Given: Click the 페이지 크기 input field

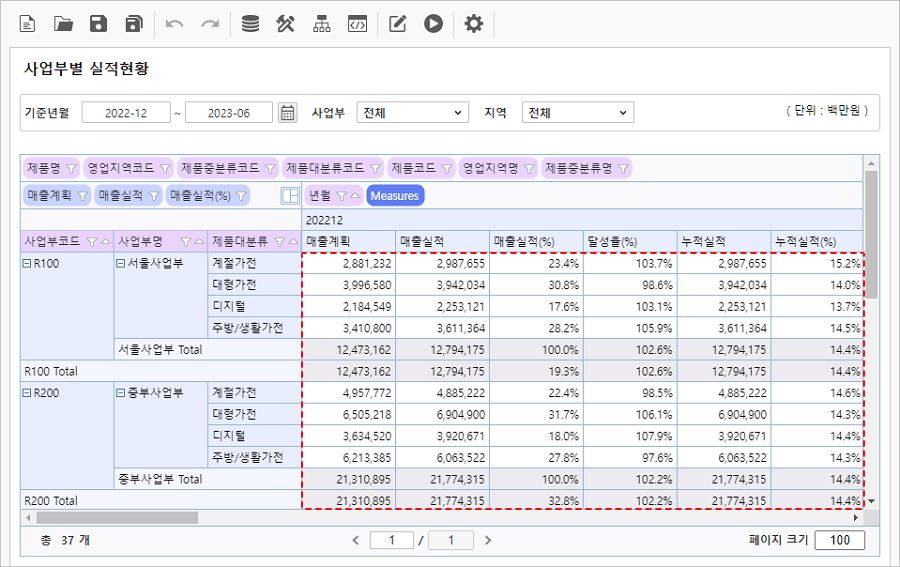Looking at the screenshot, I should pyautogui.click(x=839, y=540).
